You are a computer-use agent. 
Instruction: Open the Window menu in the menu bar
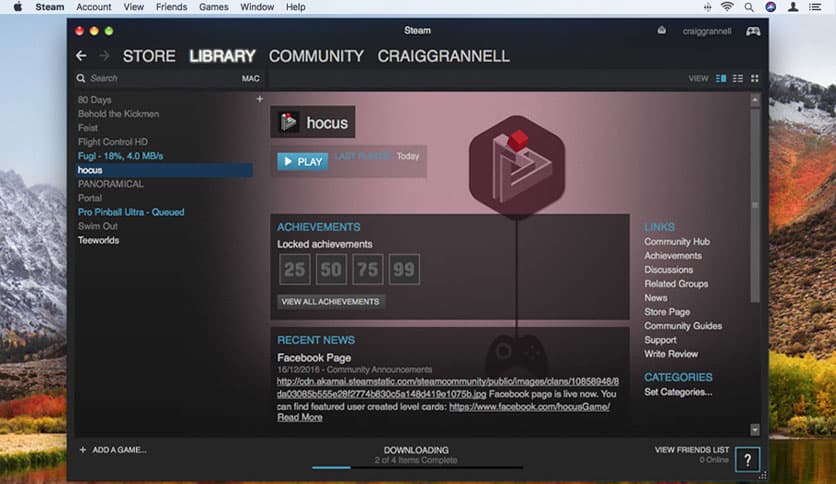pos(257,7)
